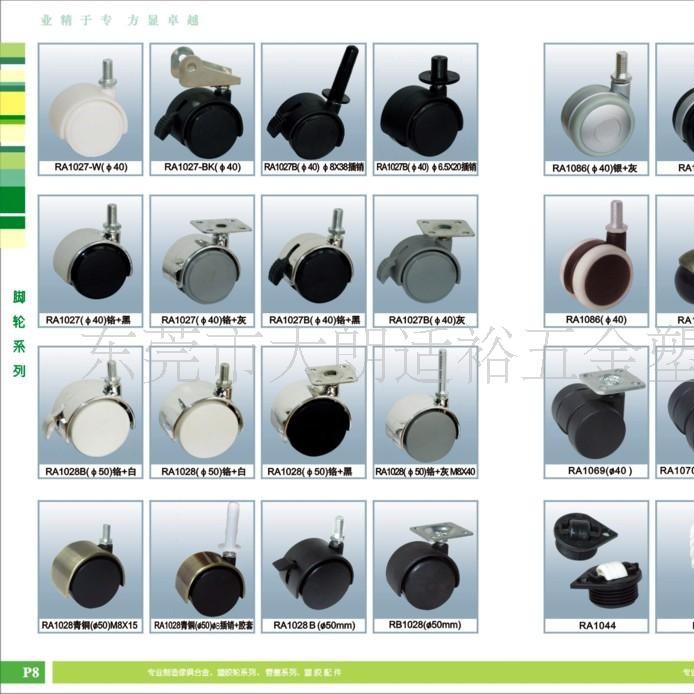Open the RA1028 chrome+grey M8X40 caster picture
Screen dimensions: 694x694
point(425,406)
